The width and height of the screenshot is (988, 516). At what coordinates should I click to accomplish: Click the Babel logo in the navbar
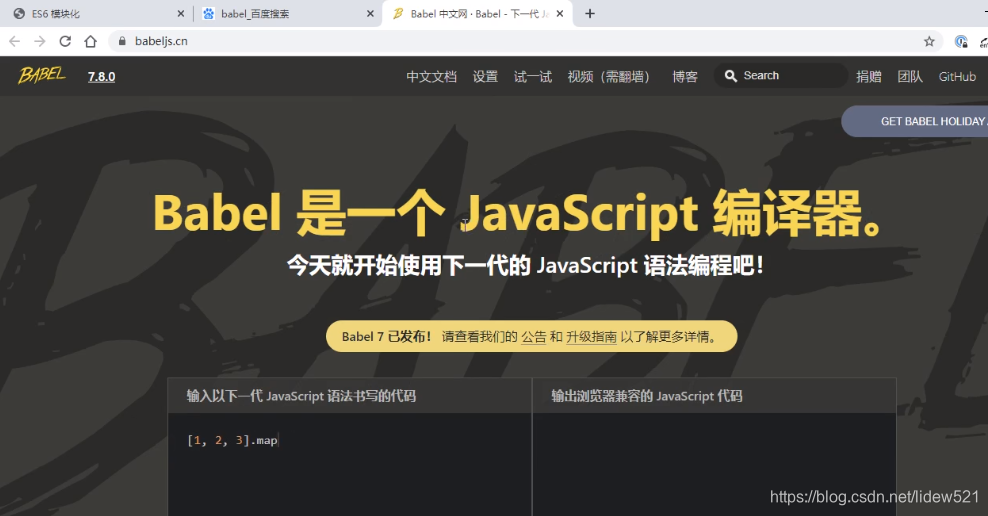click(42, 76)
